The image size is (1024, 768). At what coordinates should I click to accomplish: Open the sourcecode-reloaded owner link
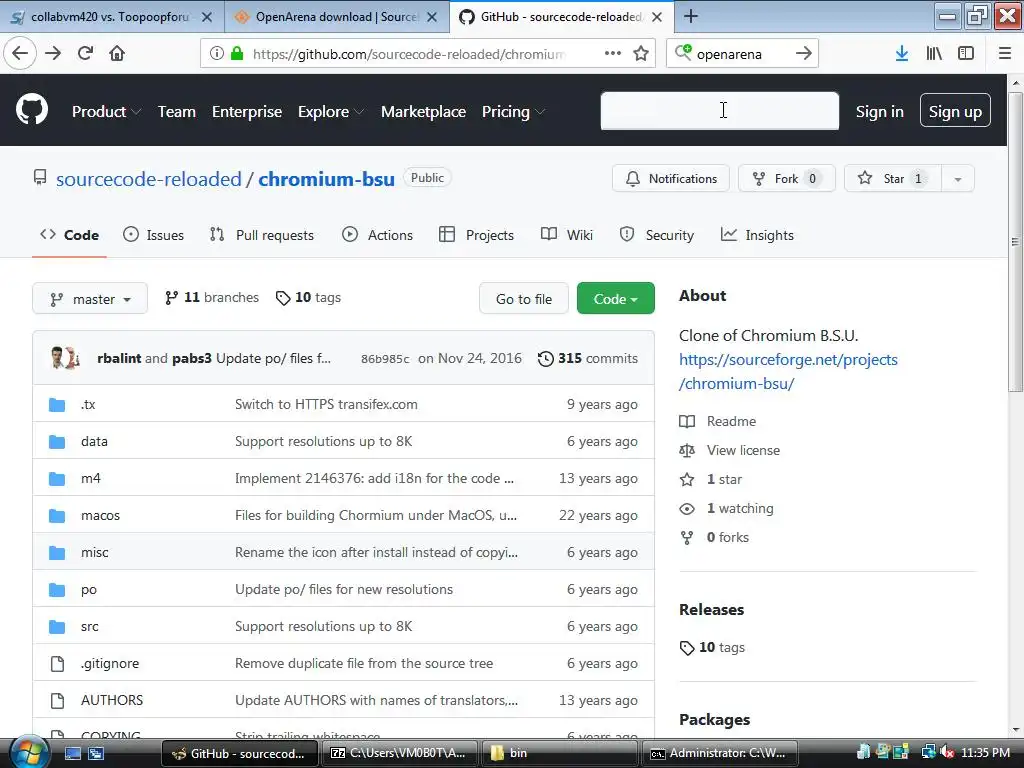[148, 179]
